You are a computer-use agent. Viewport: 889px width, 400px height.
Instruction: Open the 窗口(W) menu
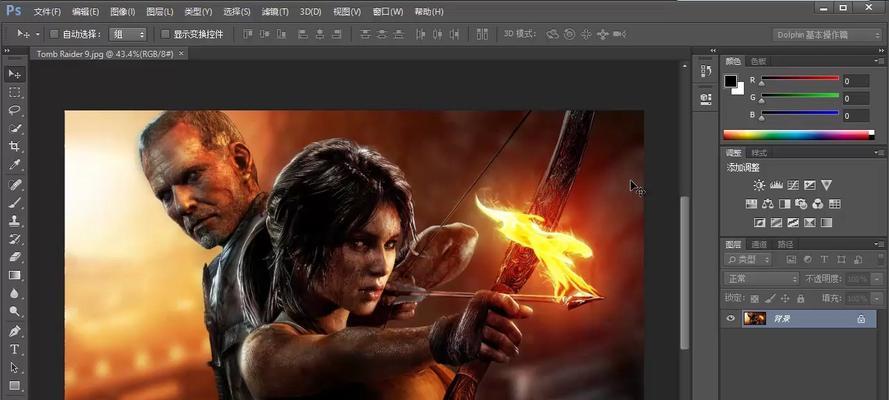click(x=388, y=11)
